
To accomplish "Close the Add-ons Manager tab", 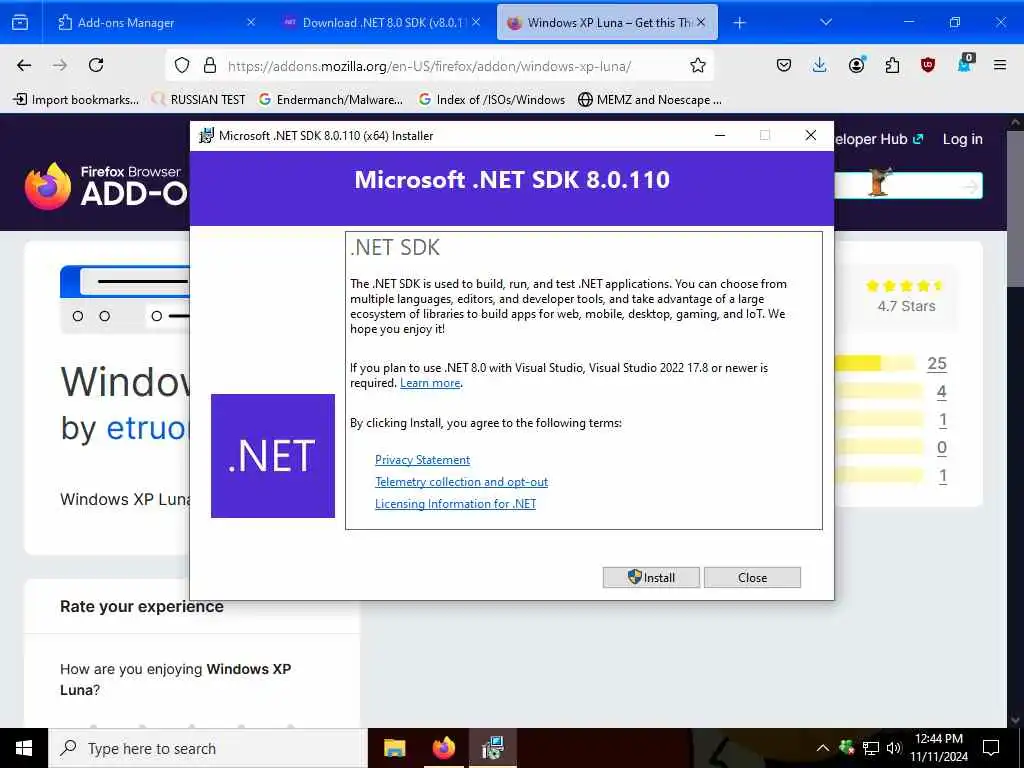I will point(251,22).
